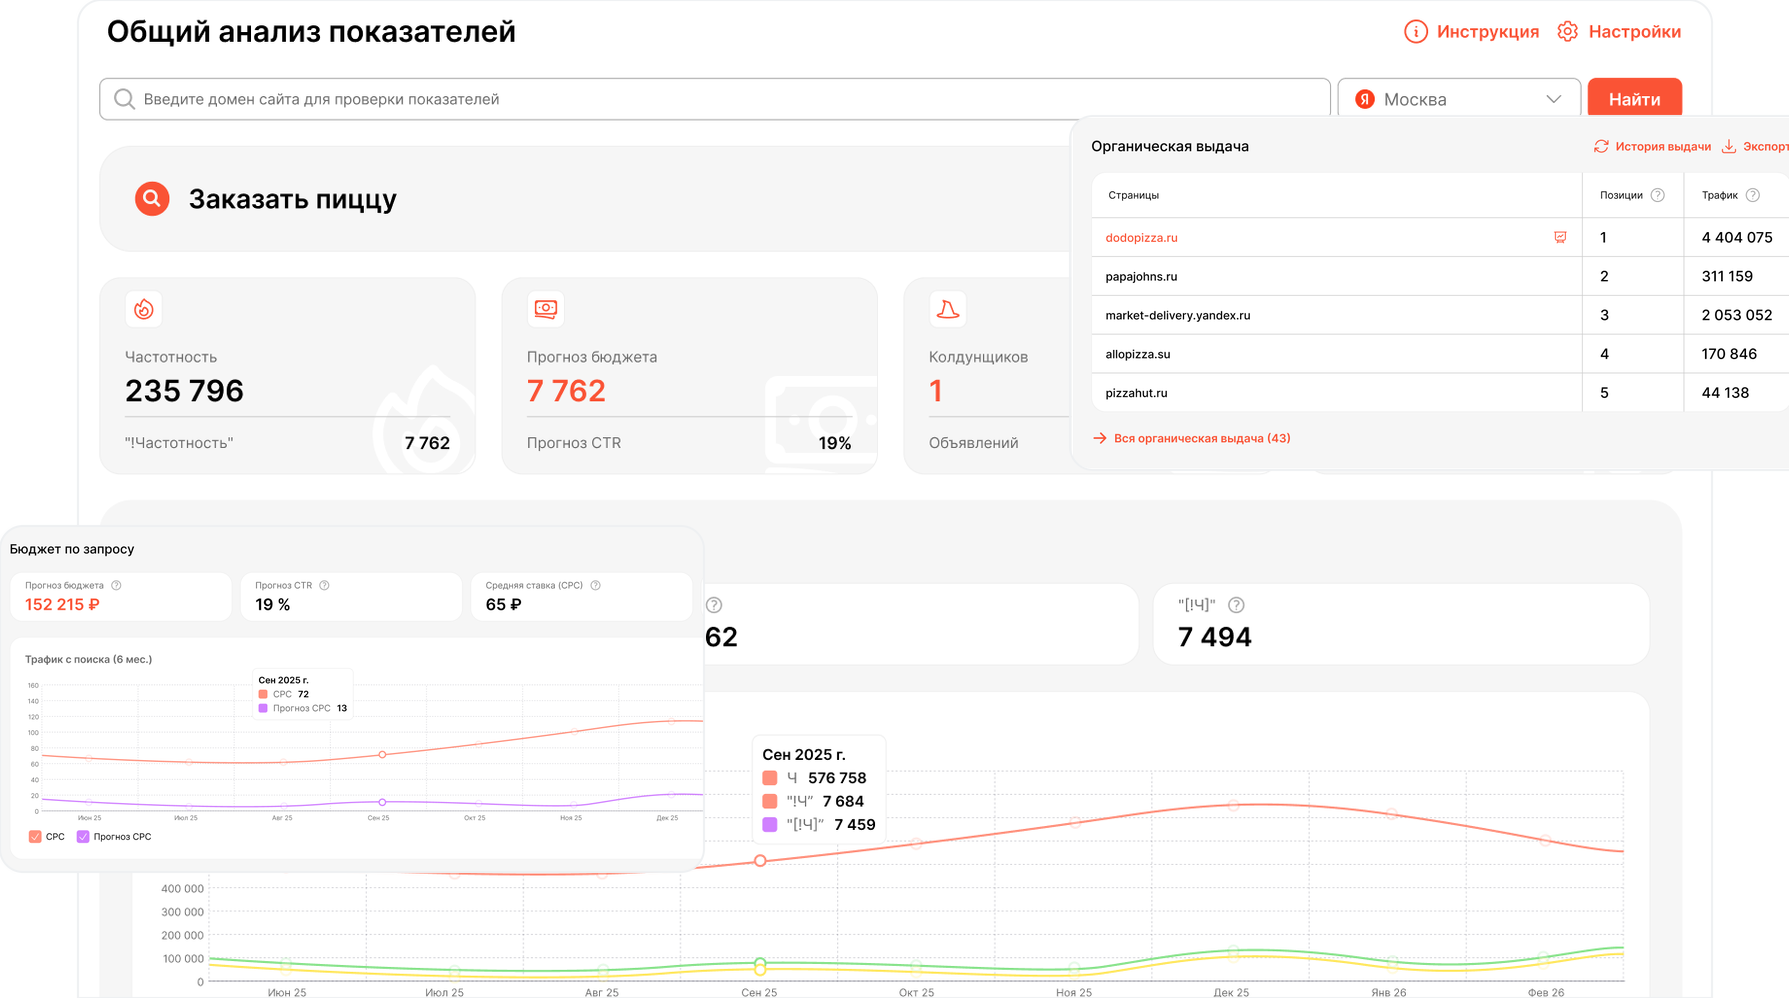This screenshot has width=1789, height=998.
Task: Click the Прогноз бюджета value 7 762
Action: click(x=566, y=391)
